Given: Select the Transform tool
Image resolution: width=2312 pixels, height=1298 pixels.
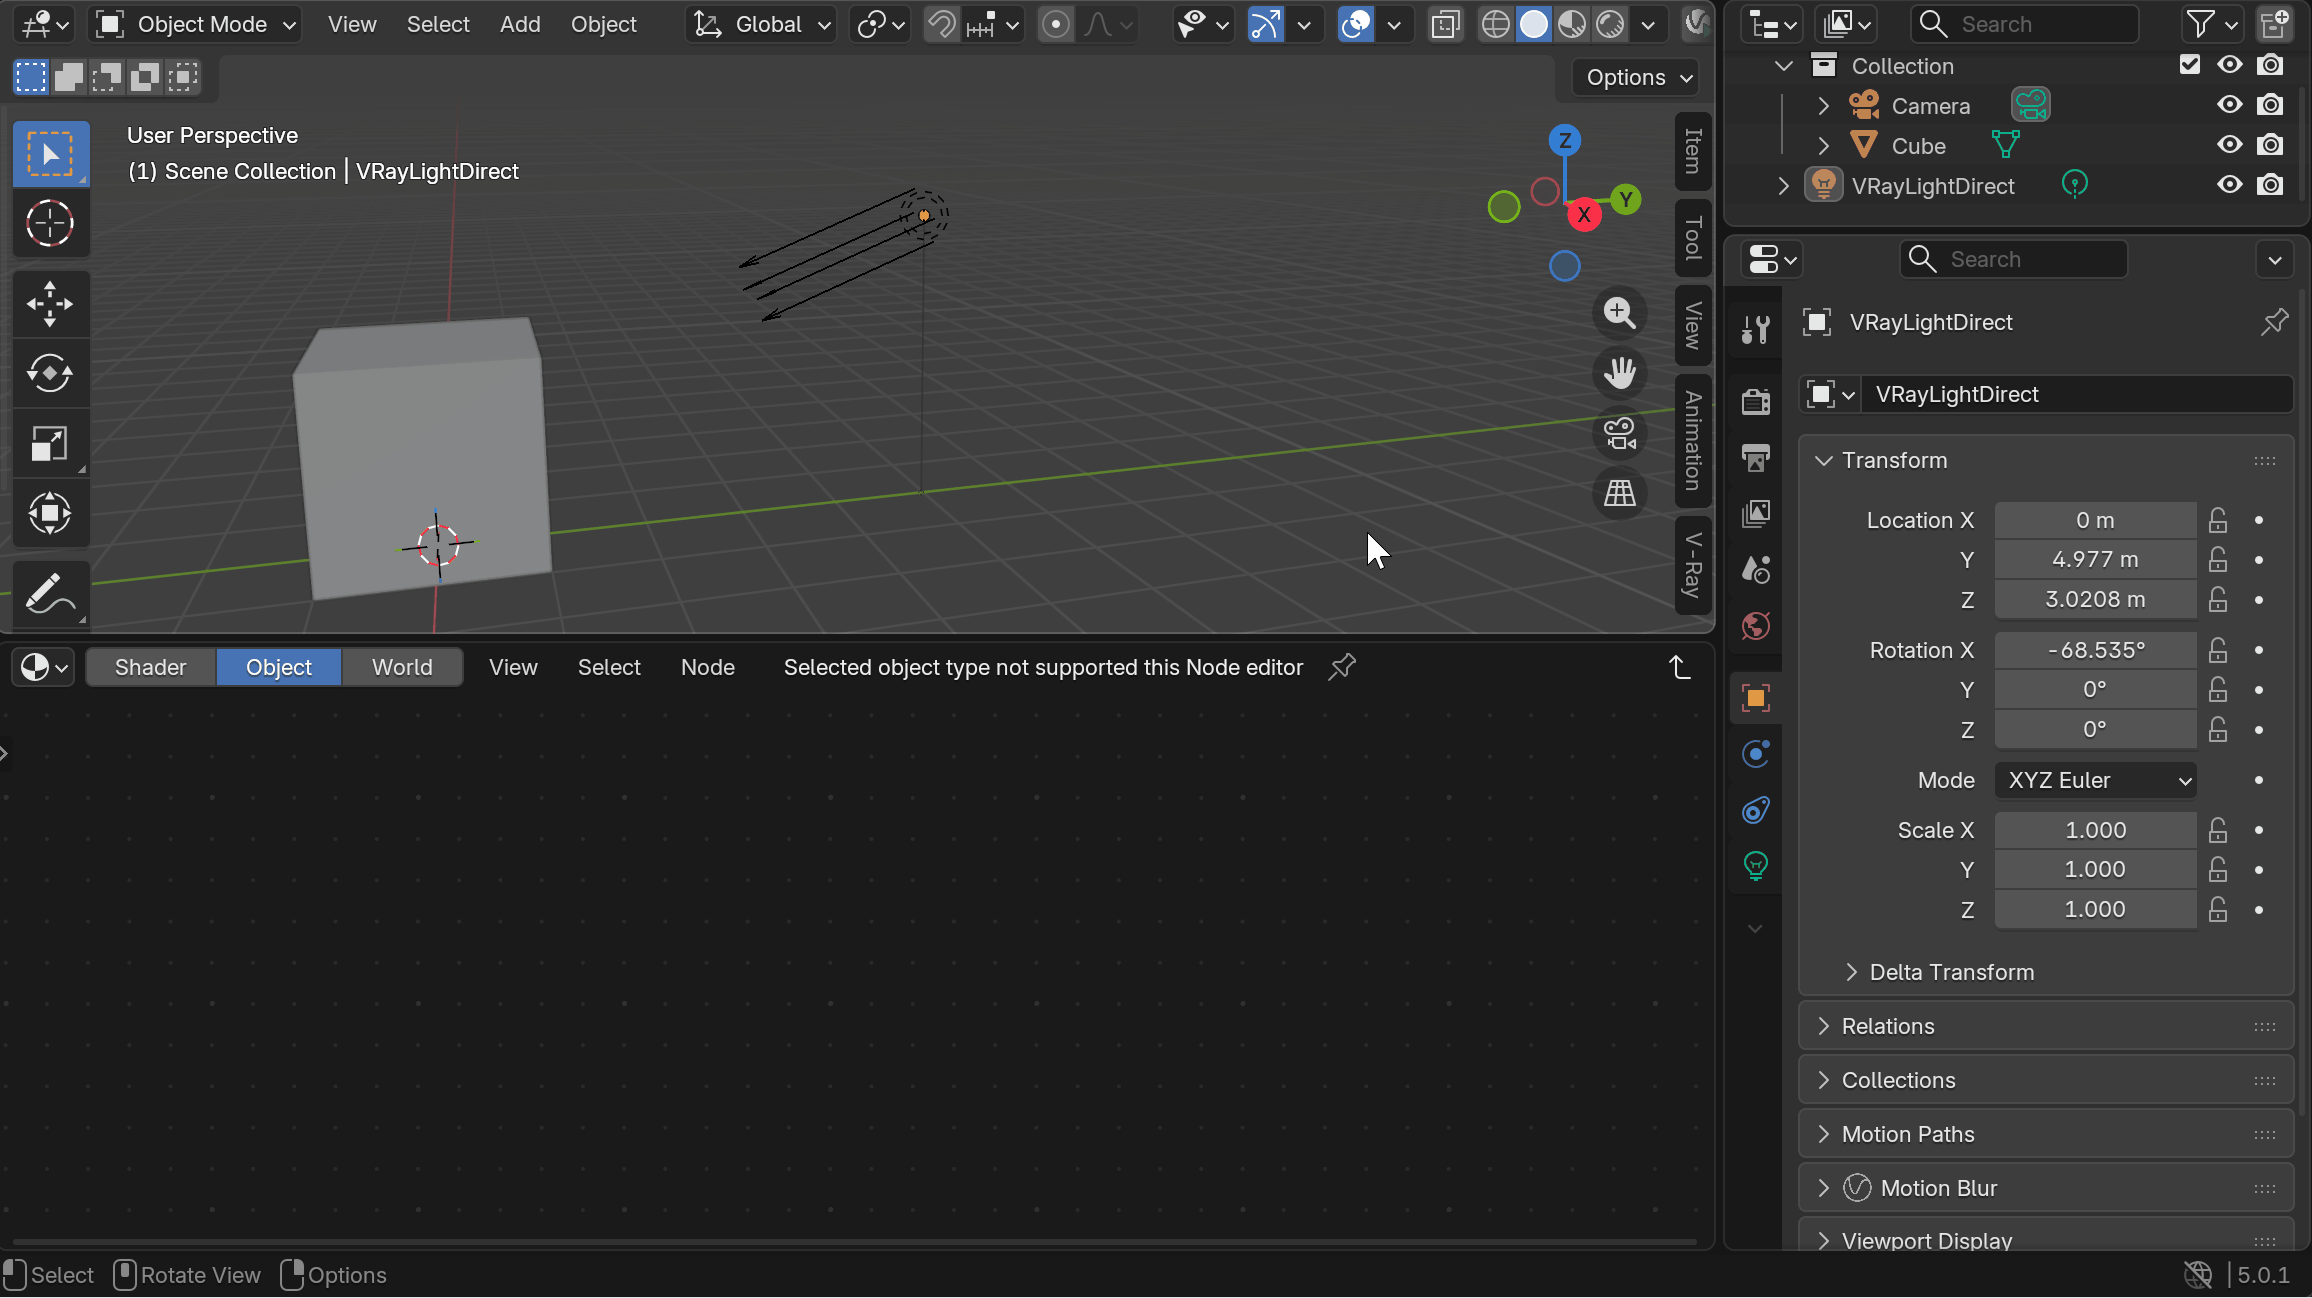Looking at the screenshot, I should 50,514.
